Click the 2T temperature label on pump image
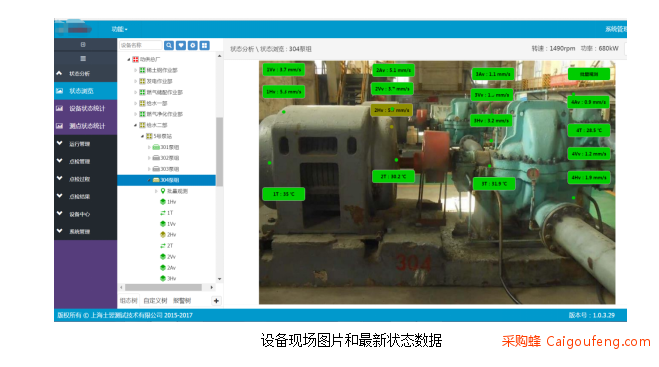 tap(393, 177)
